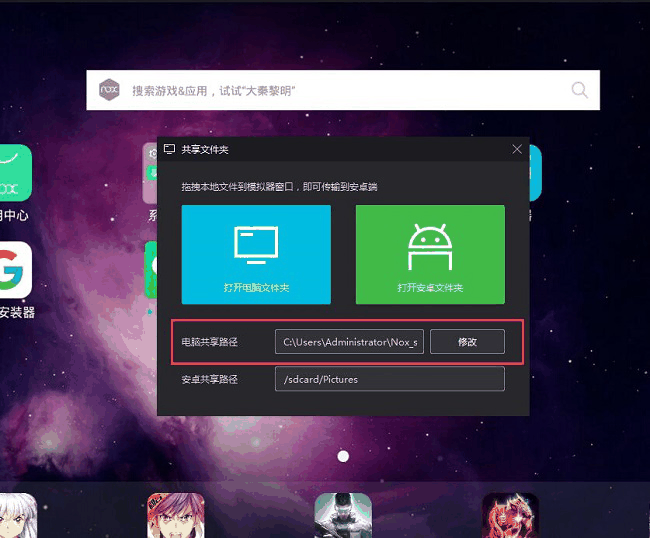The width and height of the screenshot is (650, 538).
Task: Click the 修改 button for PC path
Action: [x=467, y=342]
